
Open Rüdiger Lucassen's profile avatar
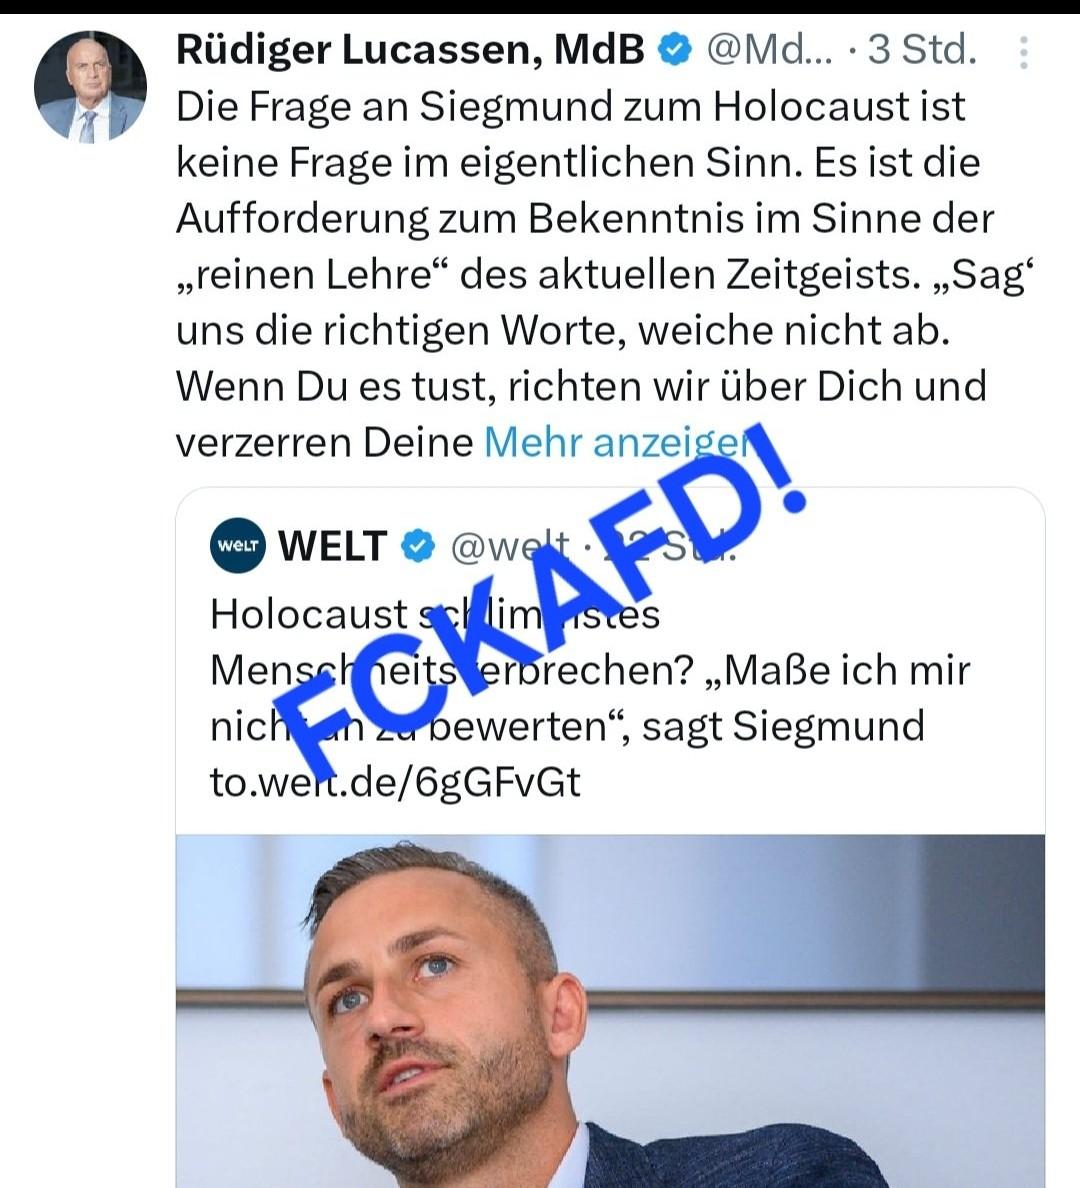pos(90,87)
